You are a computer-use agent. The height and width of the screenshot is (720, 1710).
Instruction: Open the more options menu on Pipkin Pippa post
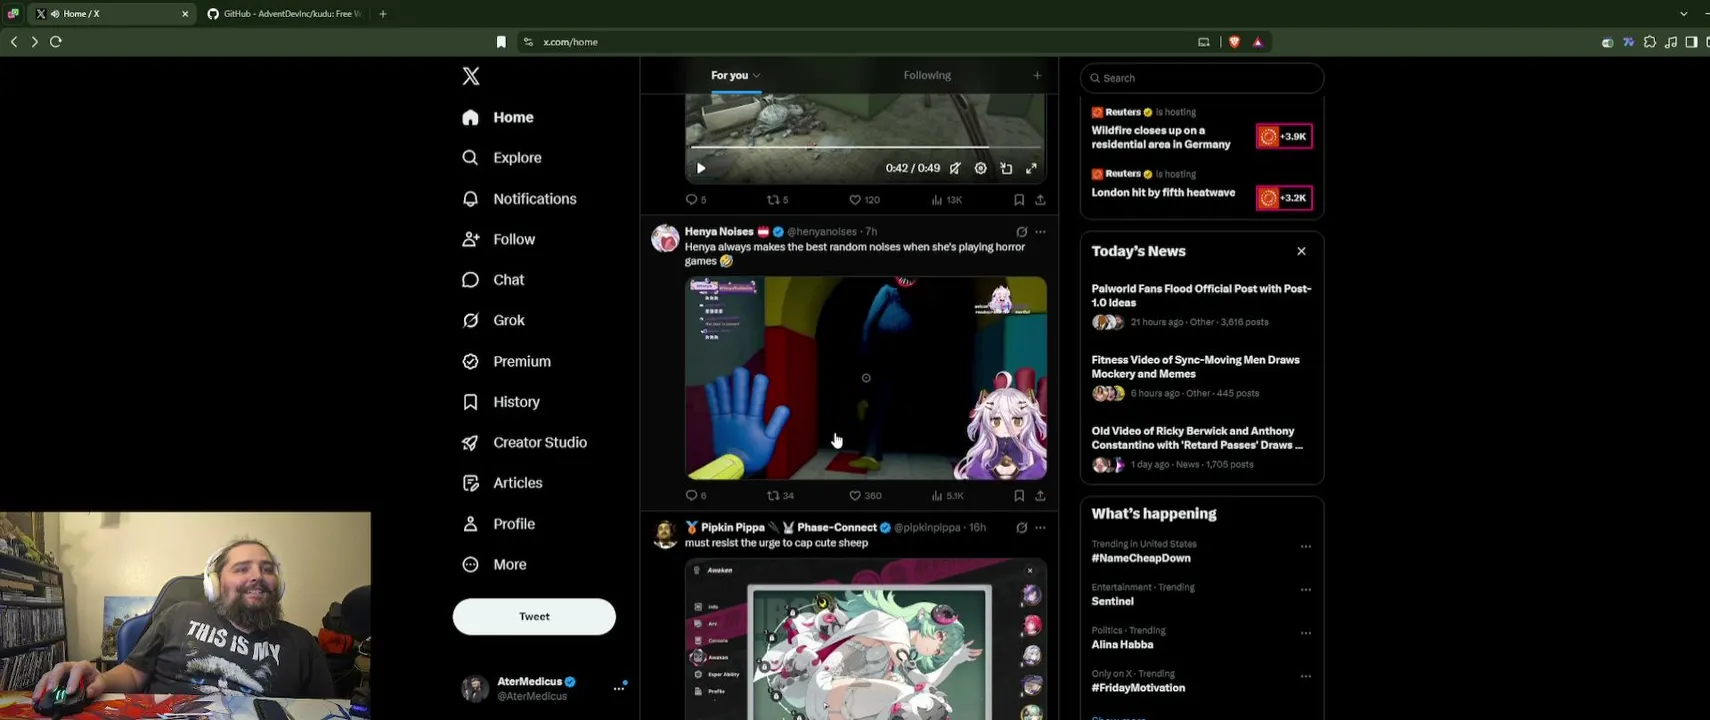click(1040, 527)
